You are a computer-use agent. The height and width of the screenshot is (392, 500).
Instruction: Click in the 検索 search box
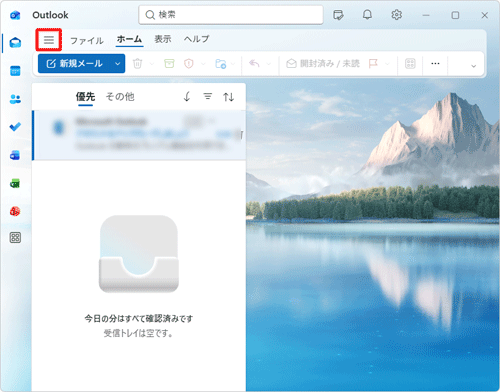(231, 15)
